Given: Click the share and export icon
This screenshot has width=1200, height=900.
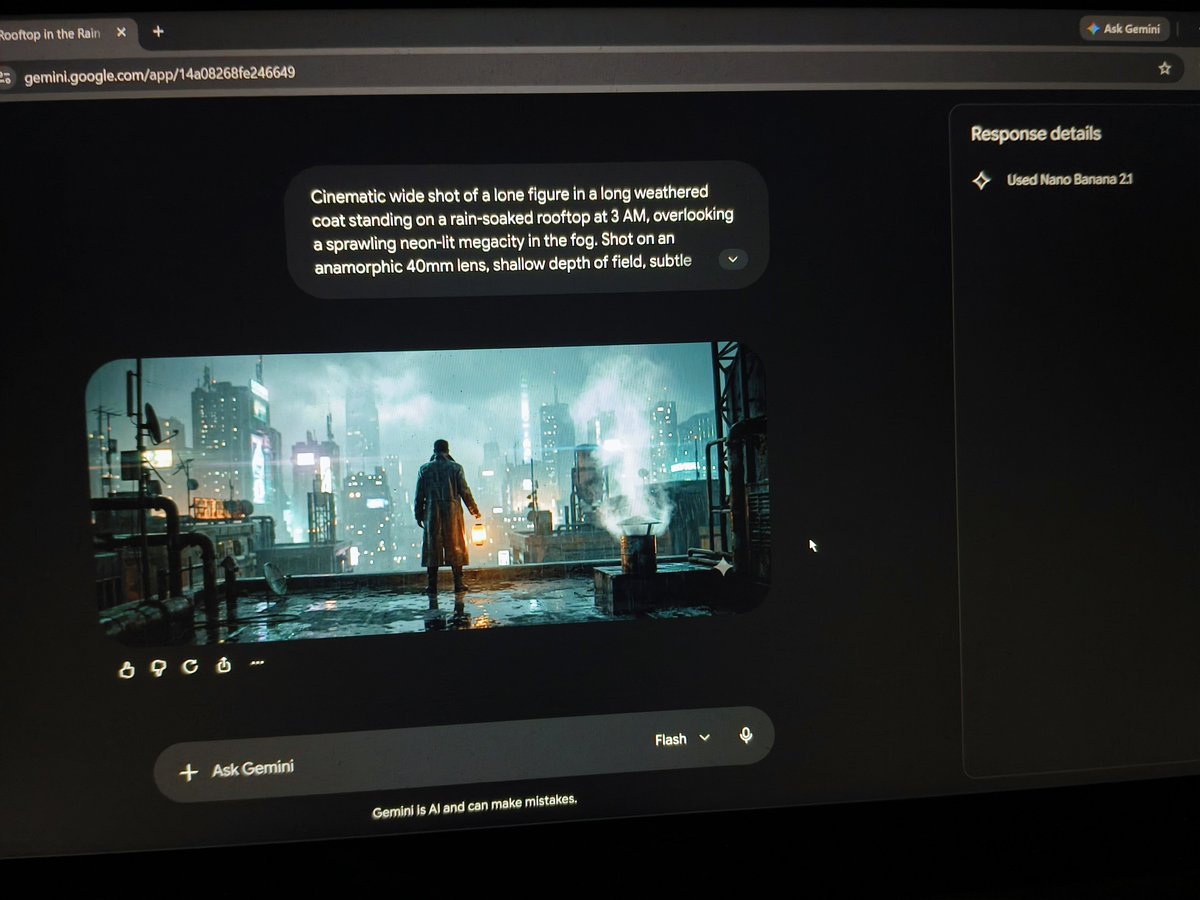Looking at the screenshot, I should click(224, 664).
